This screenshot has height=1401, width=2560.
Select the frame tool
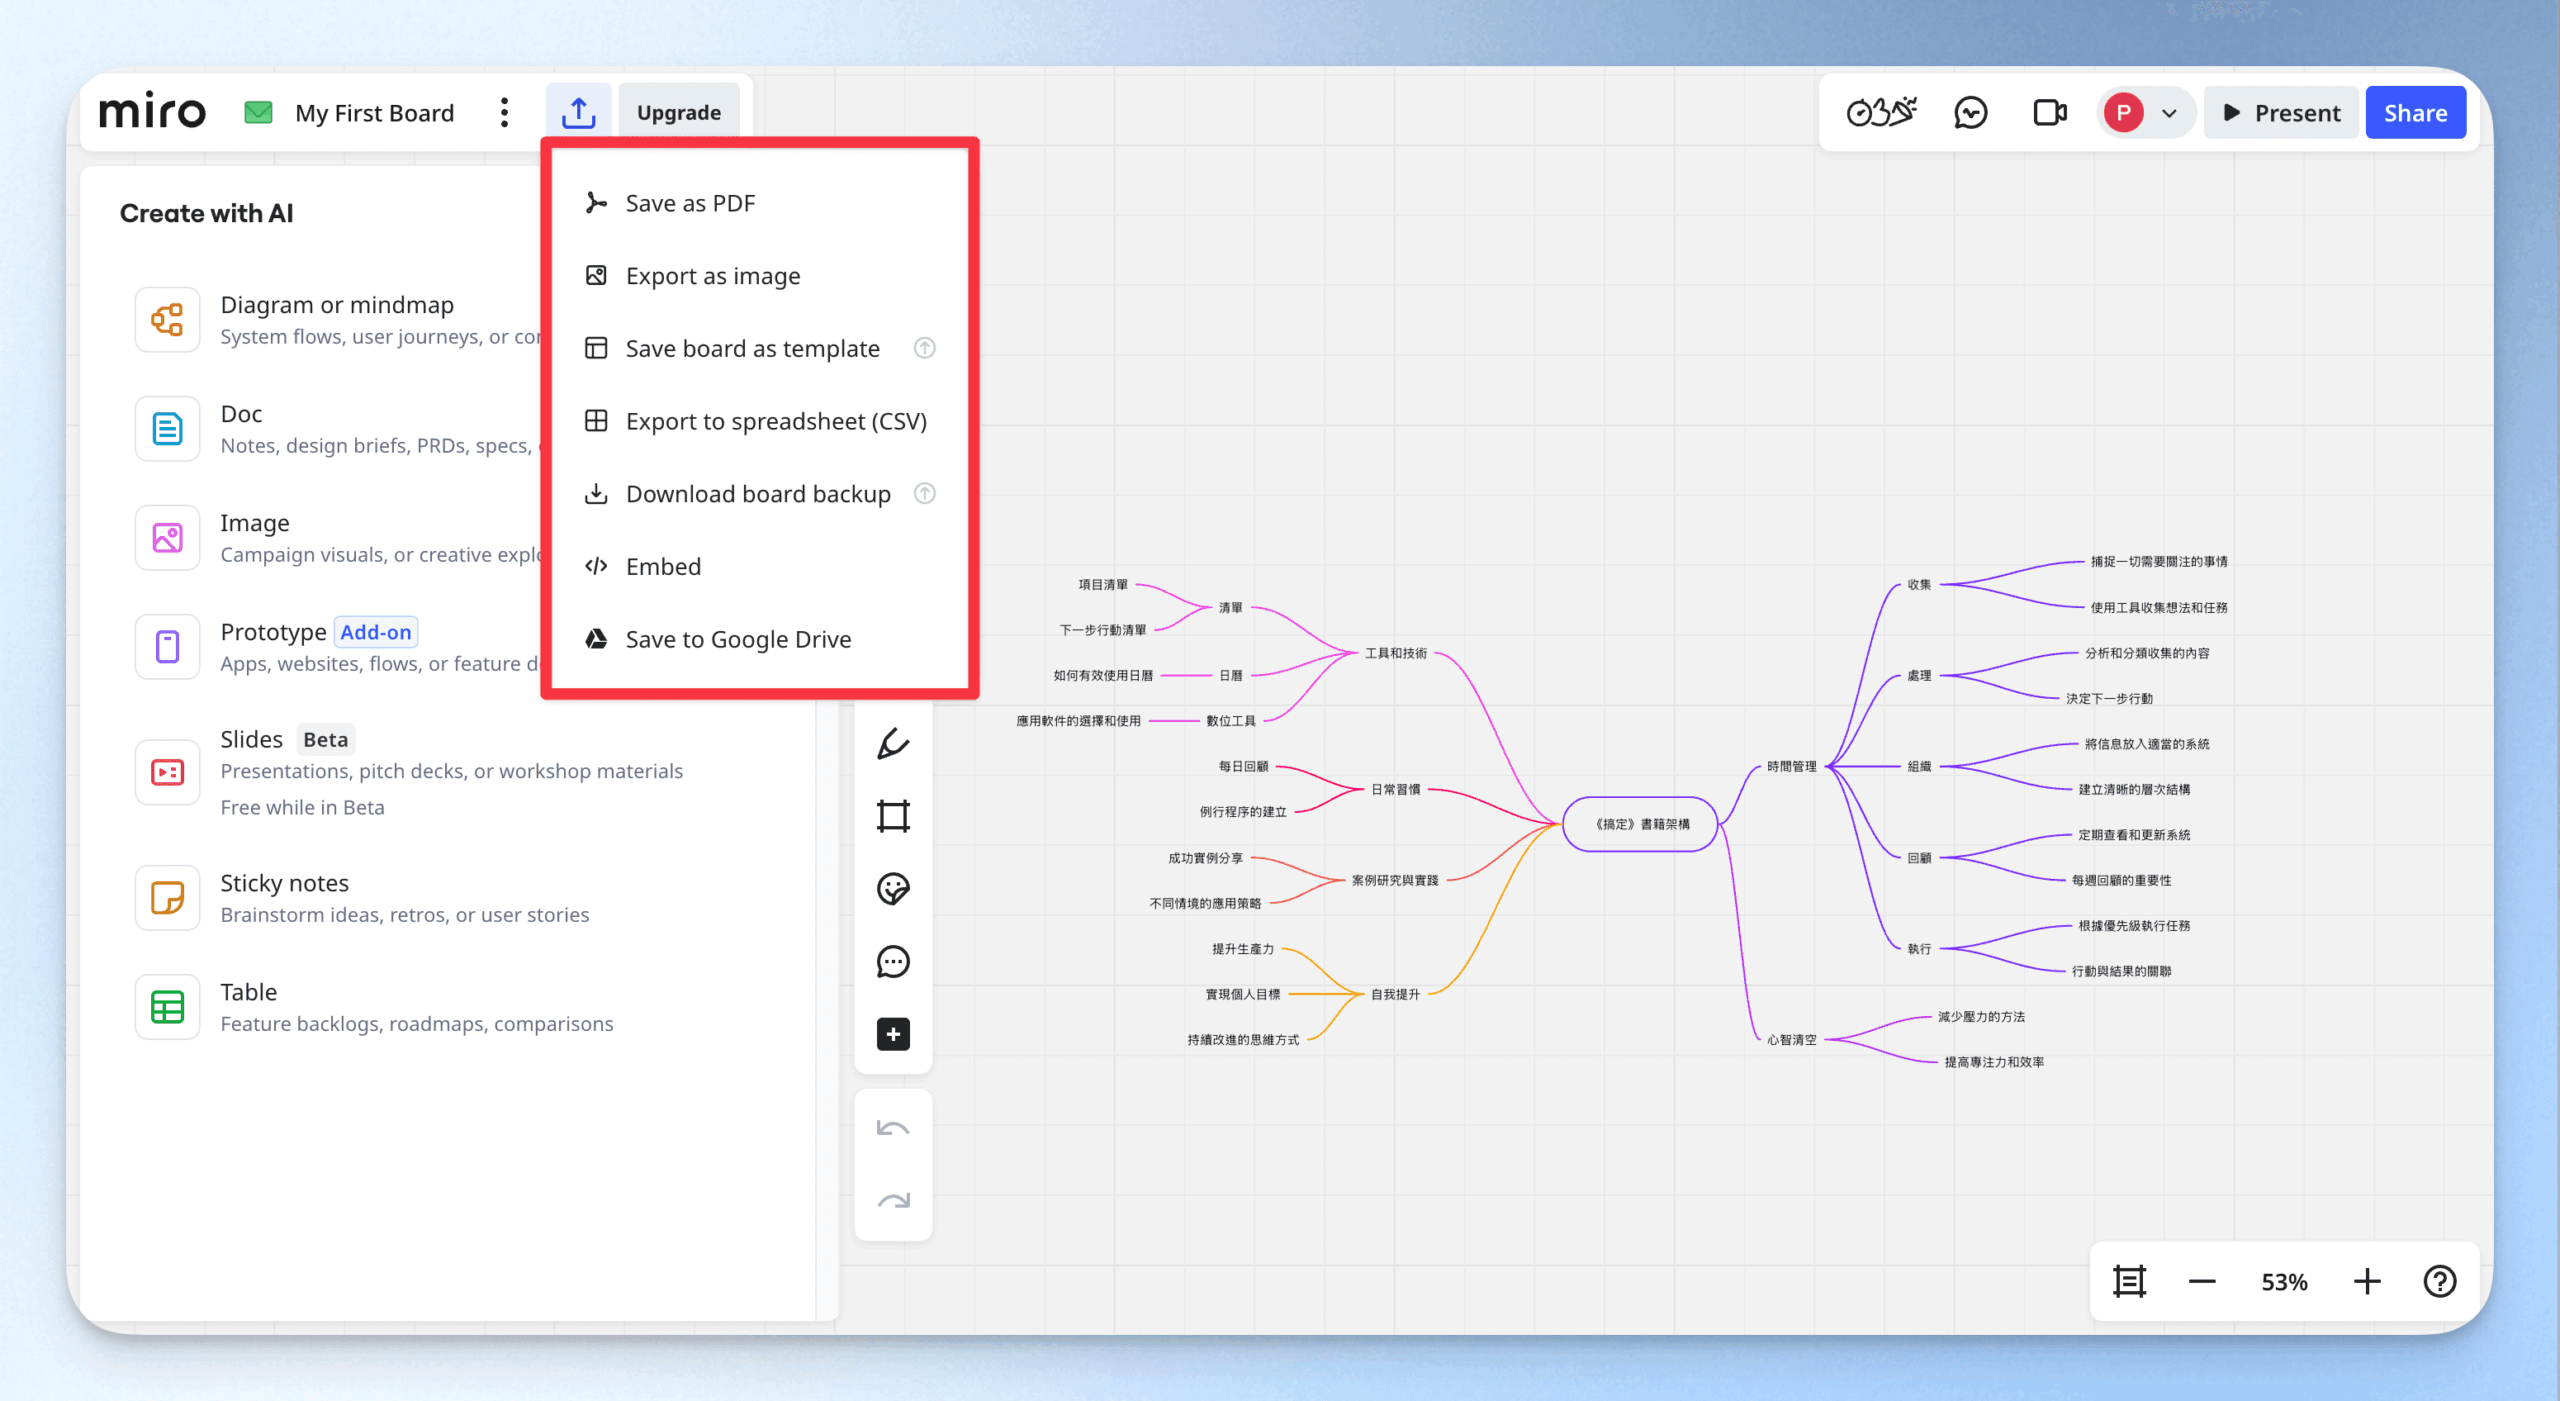[x=893, y=816]
